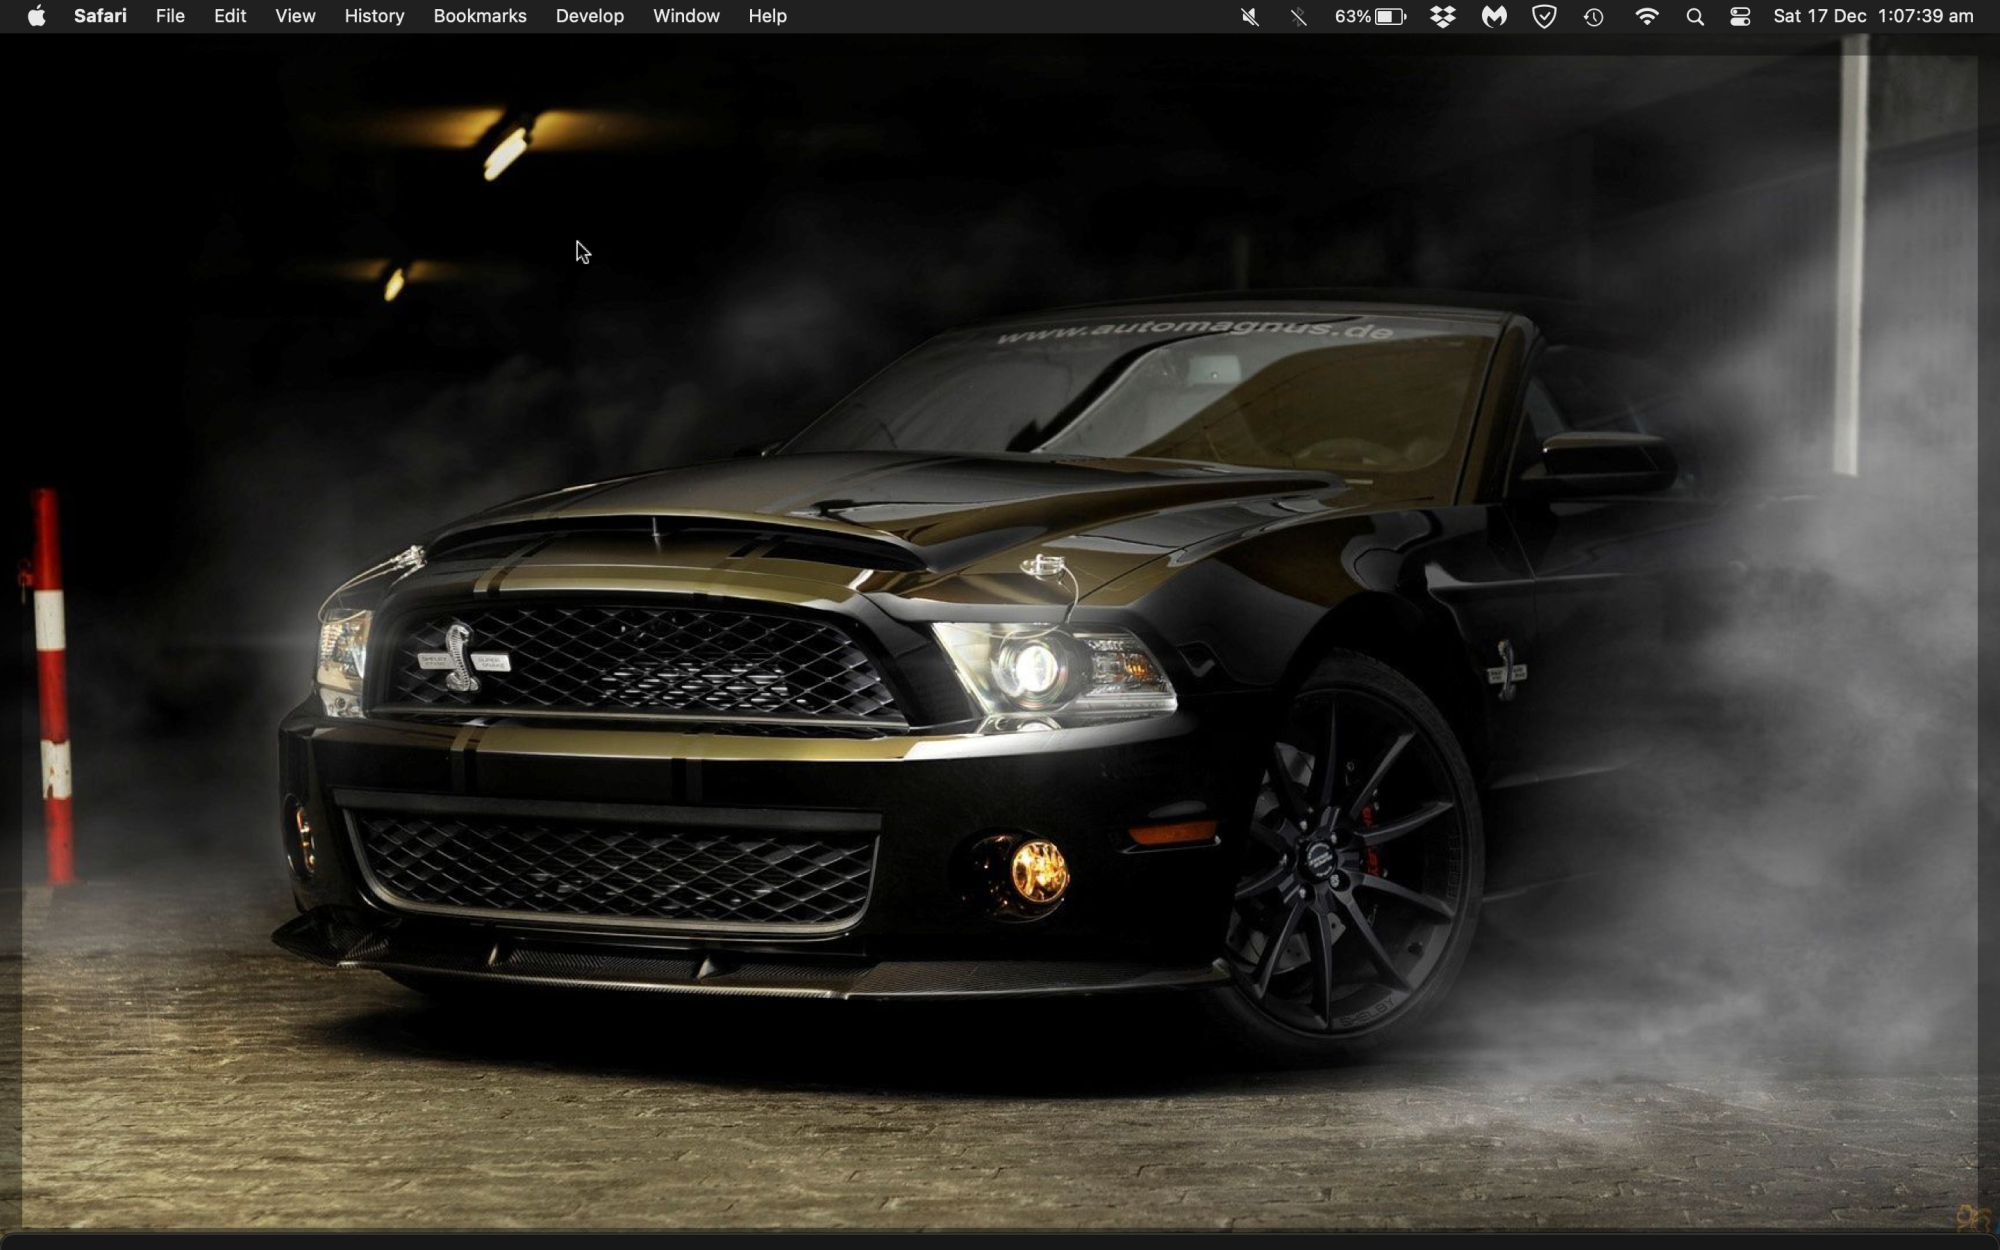Open the View menu
Image resolution: width=2000 pixels, height=1250 pixels.
[295, 16]
